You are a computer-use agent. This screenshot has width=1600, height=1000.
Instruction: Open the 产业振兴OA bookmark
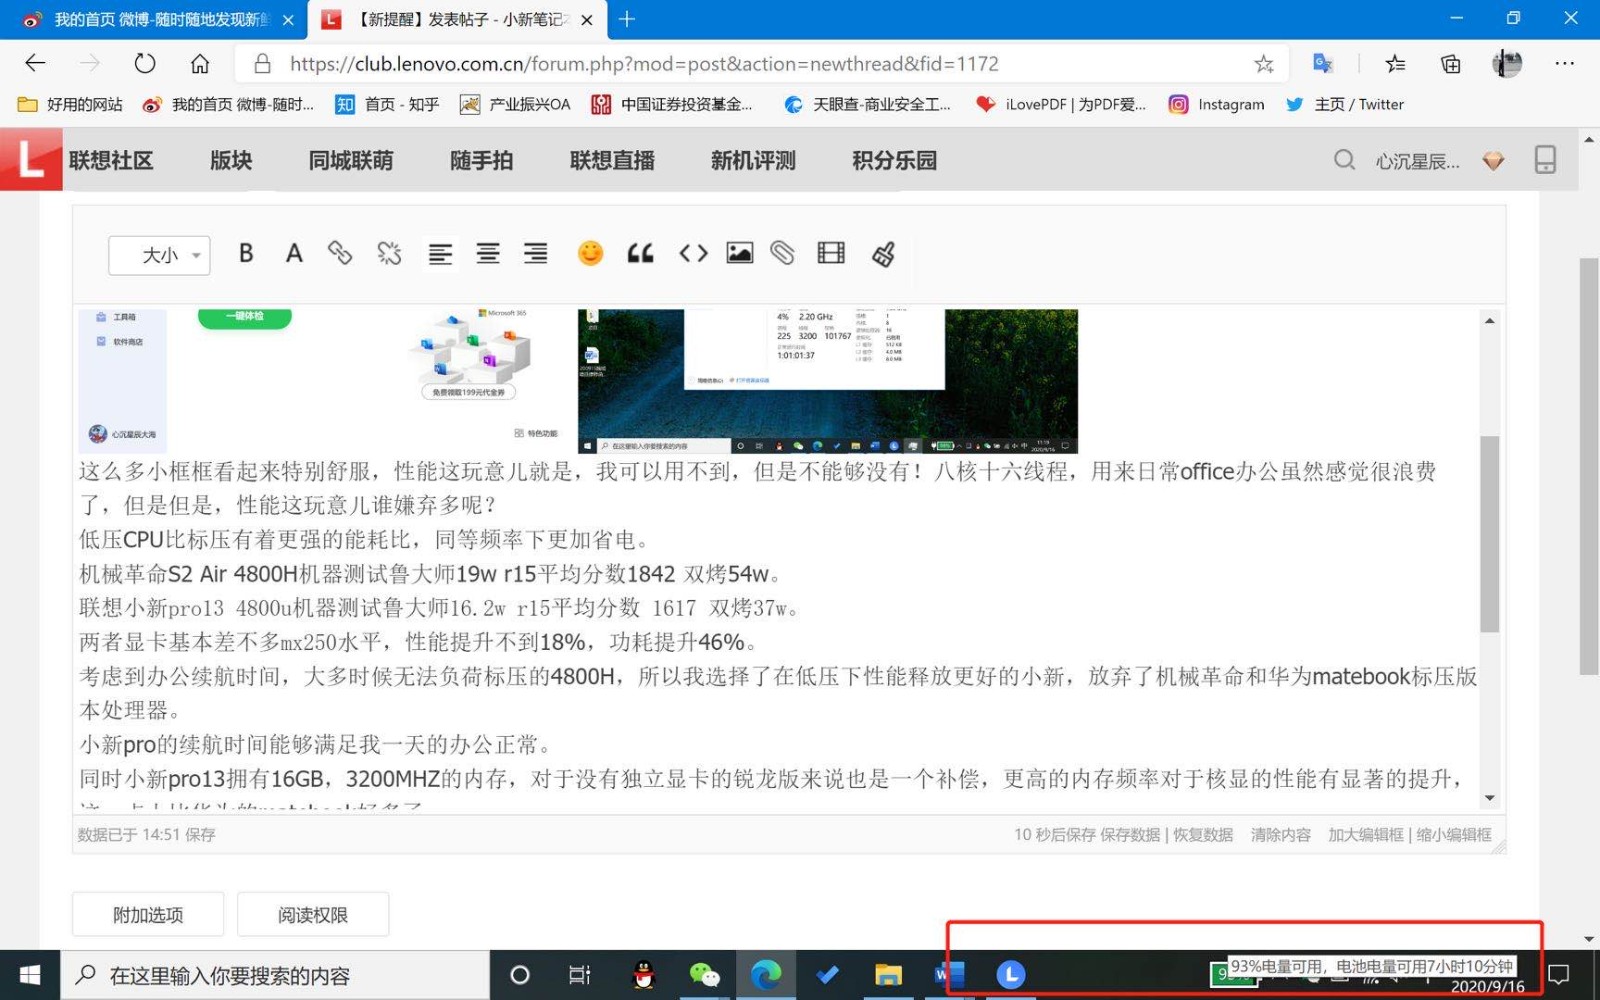pyautogui.click(x=515, y=104)
